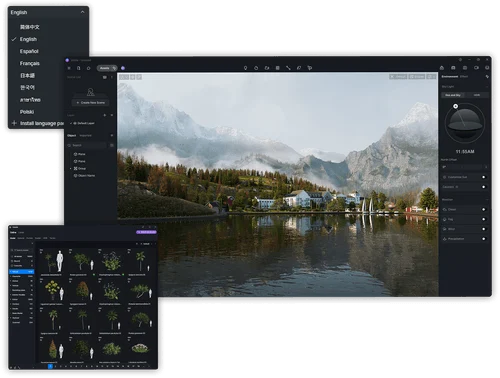The width and height of the screenshot is (500, 378).
Task: Click the paint bucket material tool icon
Action: [x=299, y=68]
